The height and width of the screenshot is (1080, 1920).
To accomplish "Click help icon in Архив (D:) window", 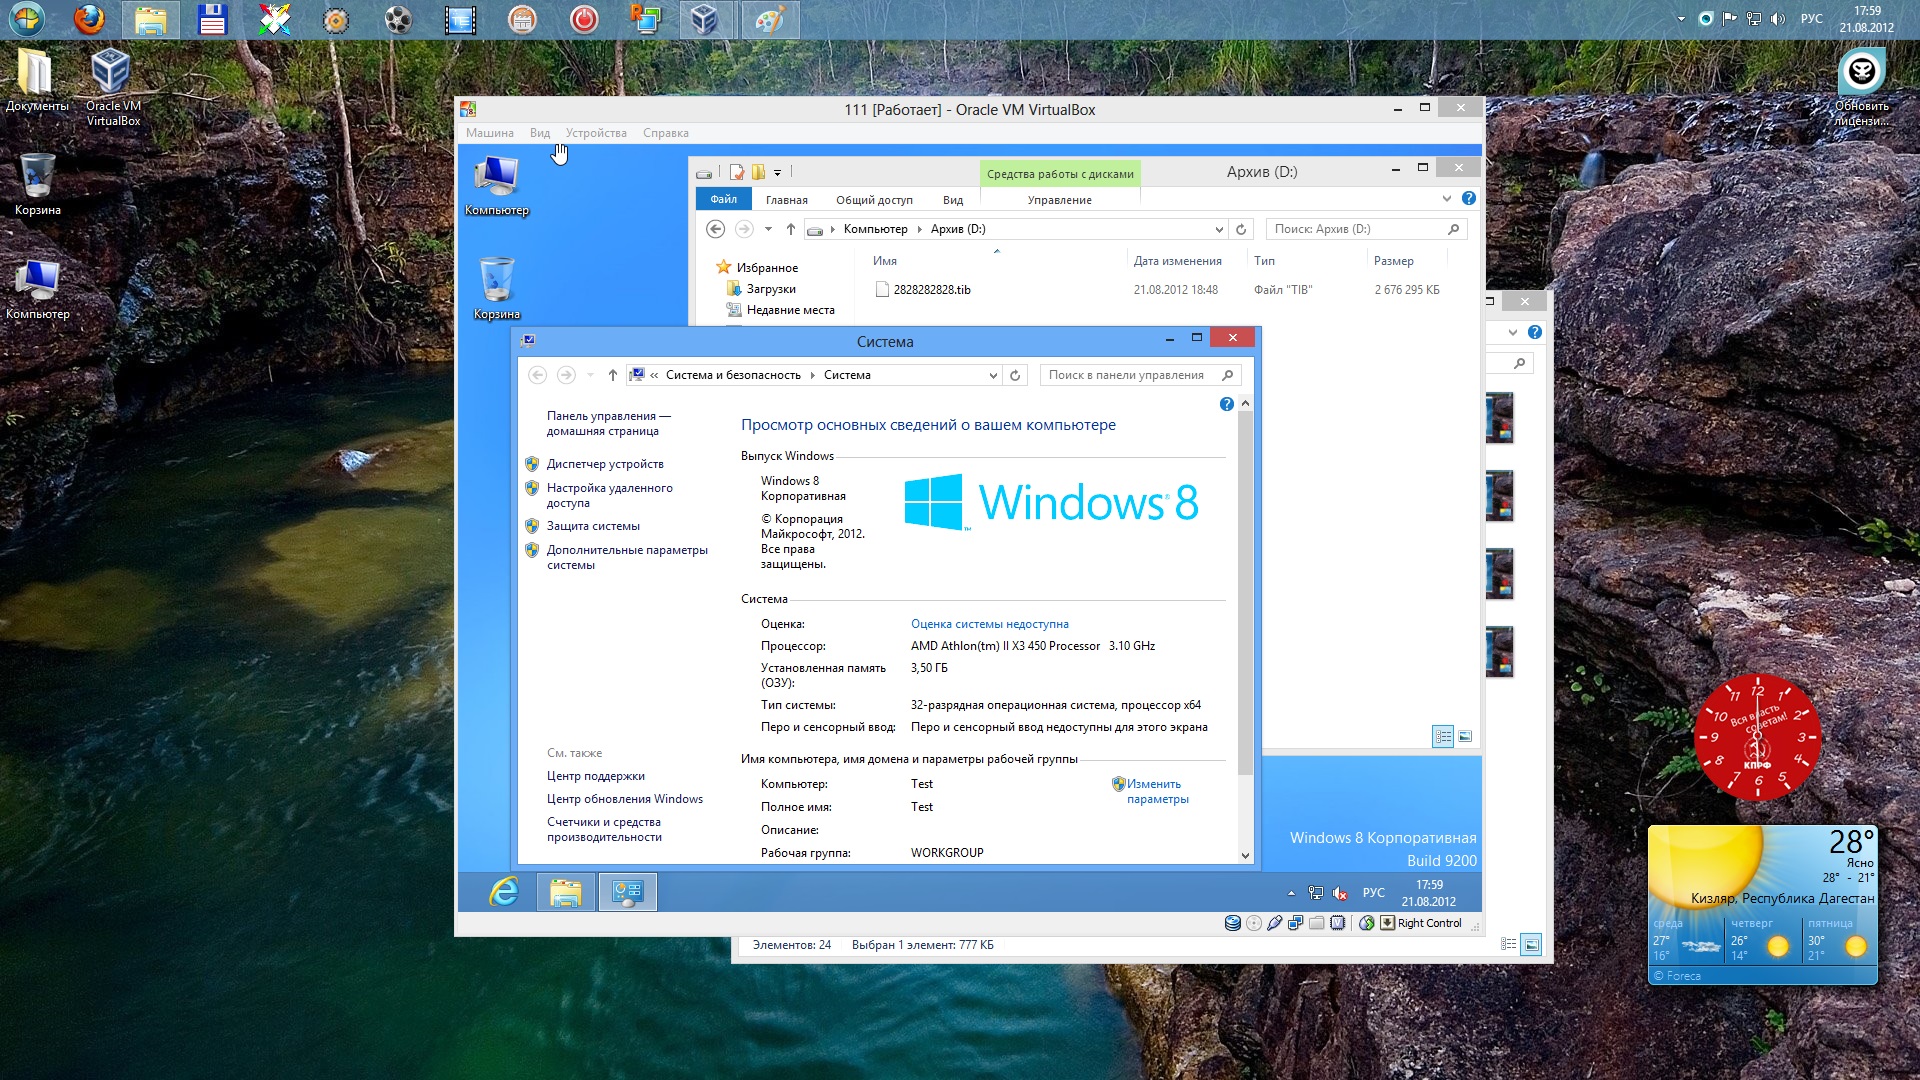I will click(x=1469, y=198).
